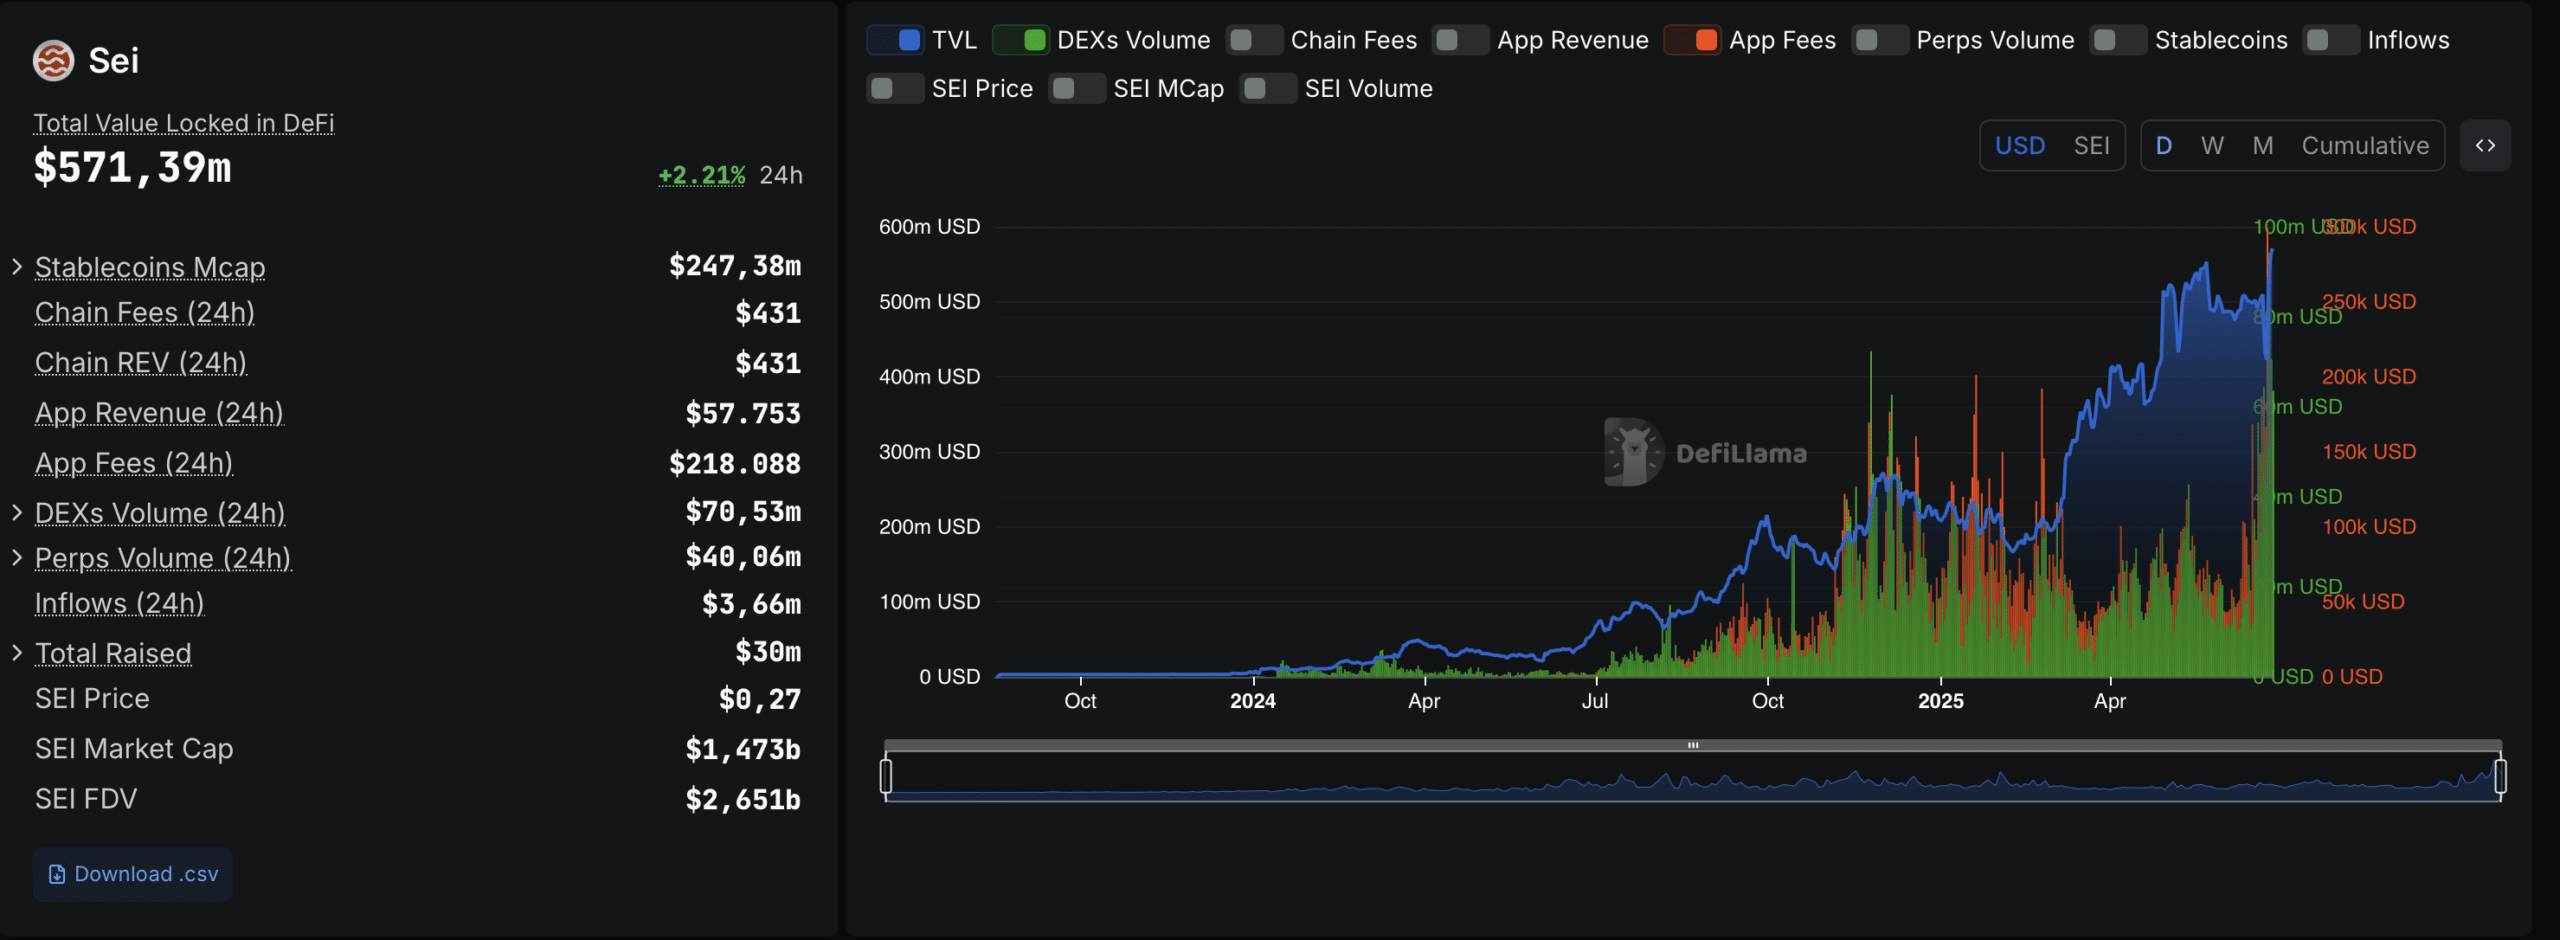Click the 600m USD y-axis label
The width and height of the screenshot is (2560, 940).
[929, 227]
